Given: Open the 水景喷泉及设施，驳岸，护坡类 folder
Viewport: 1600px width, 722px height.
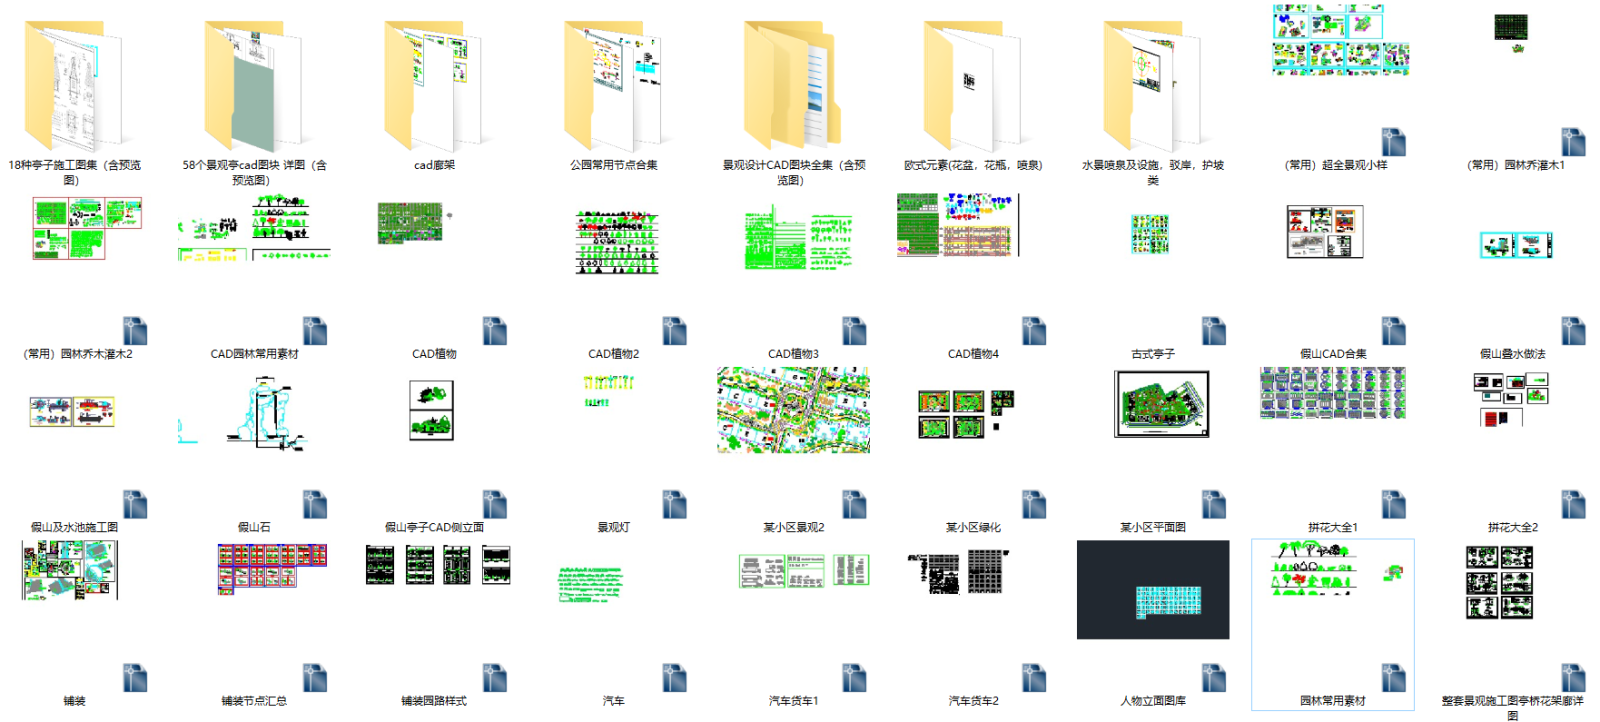Looking at the screenshot, I should pyautogui.click(x=1153, y=87).
